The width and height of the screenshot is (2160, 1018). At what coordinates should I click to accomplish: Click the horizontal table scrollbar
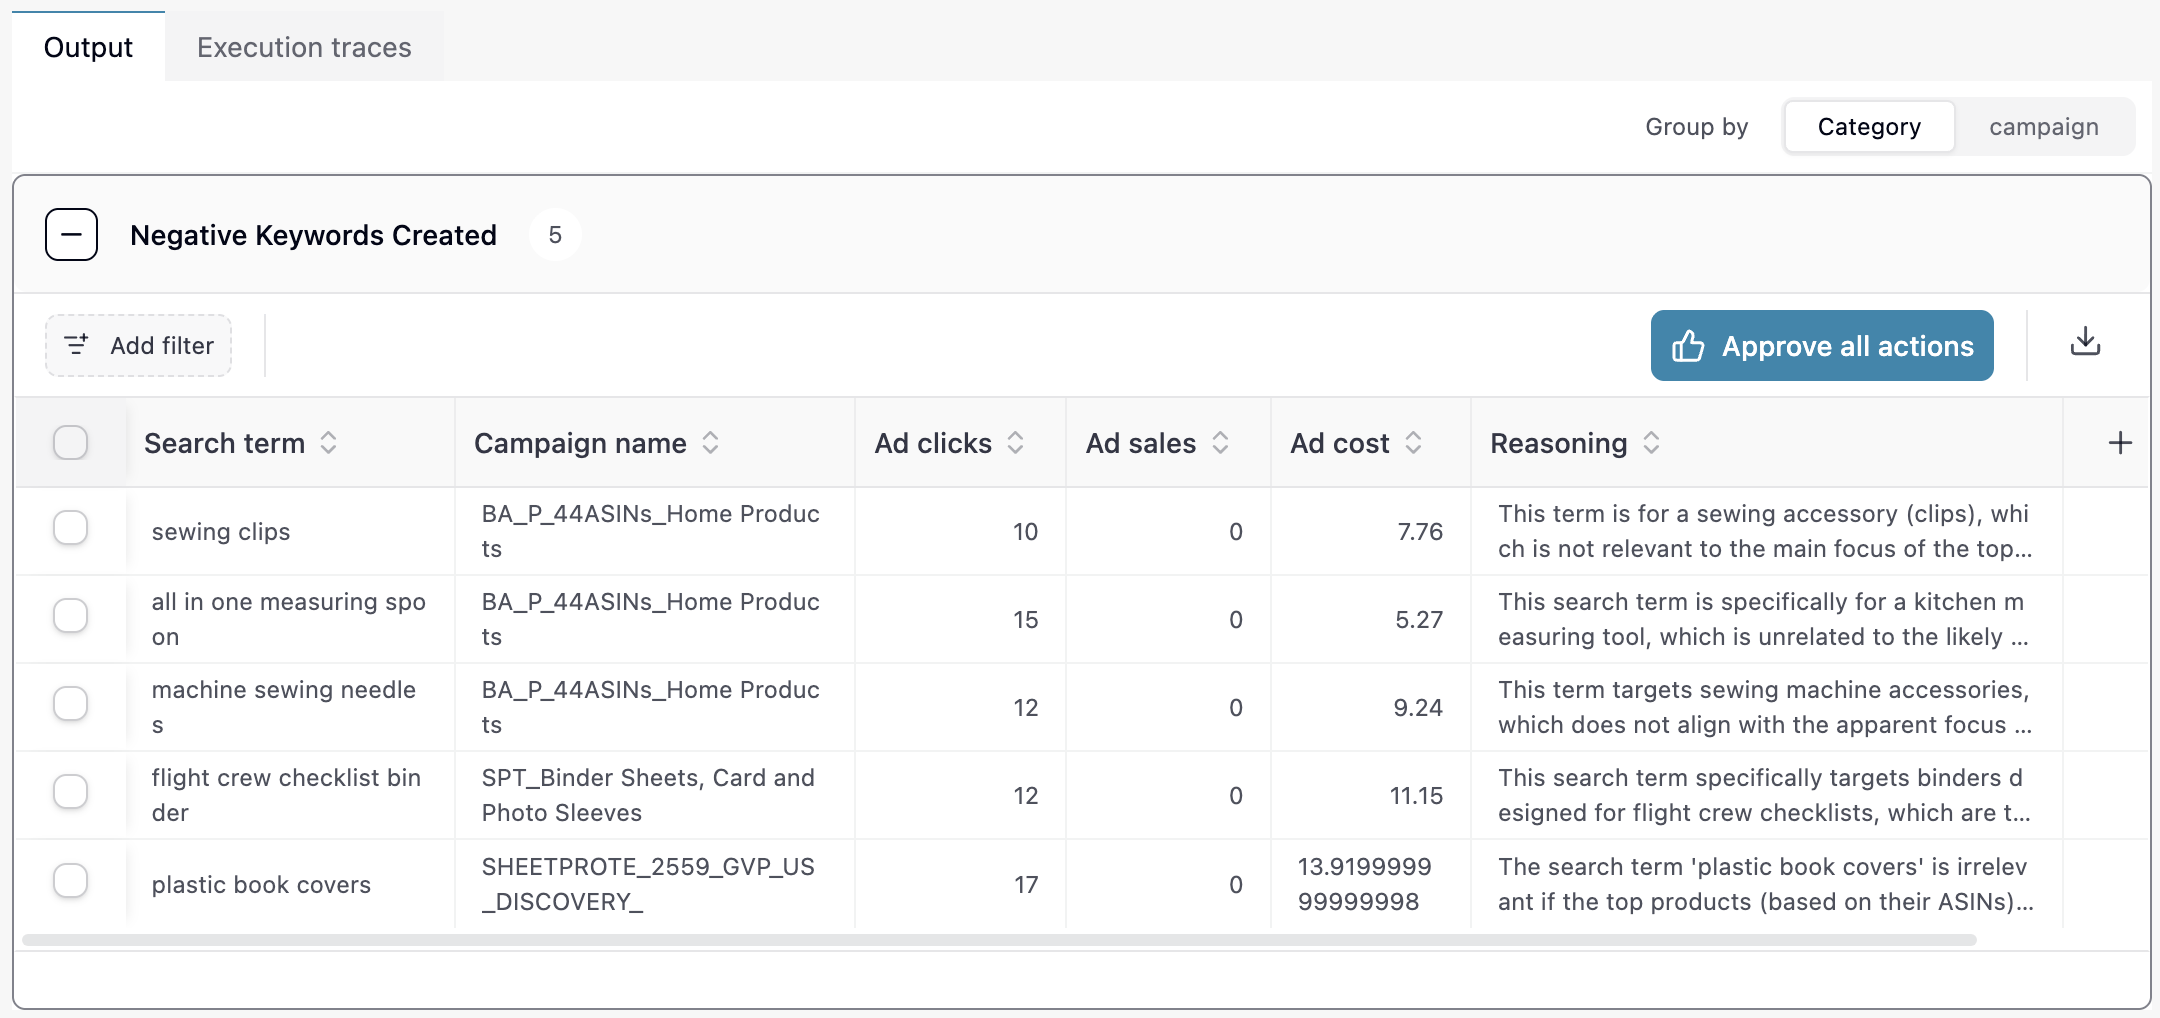click(x=998, y=940)
